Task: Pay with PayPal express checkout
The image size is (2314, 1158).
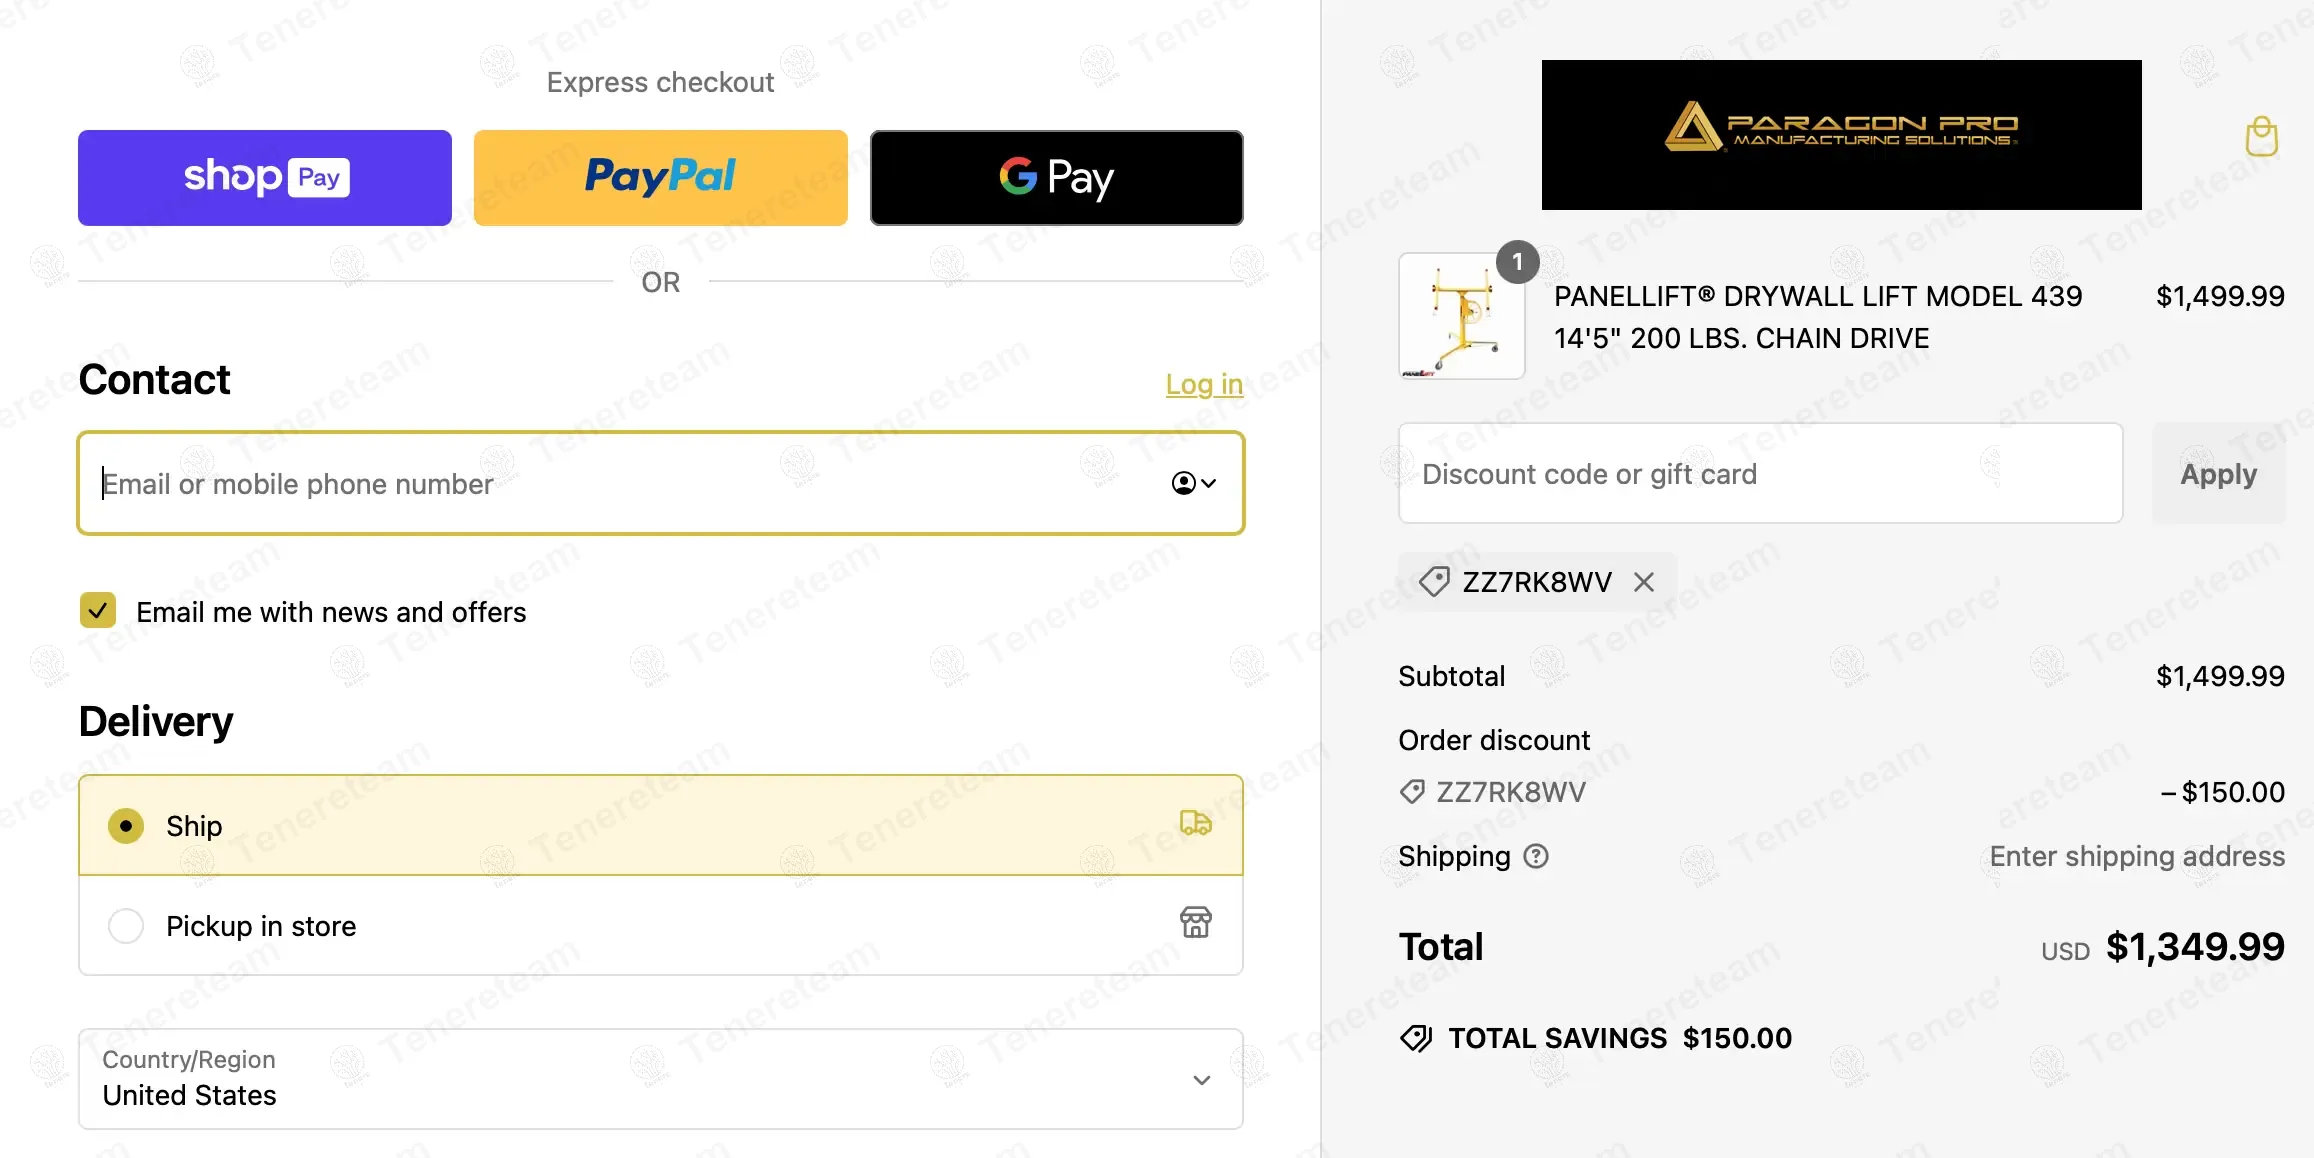Action: (x=661, y=178)
